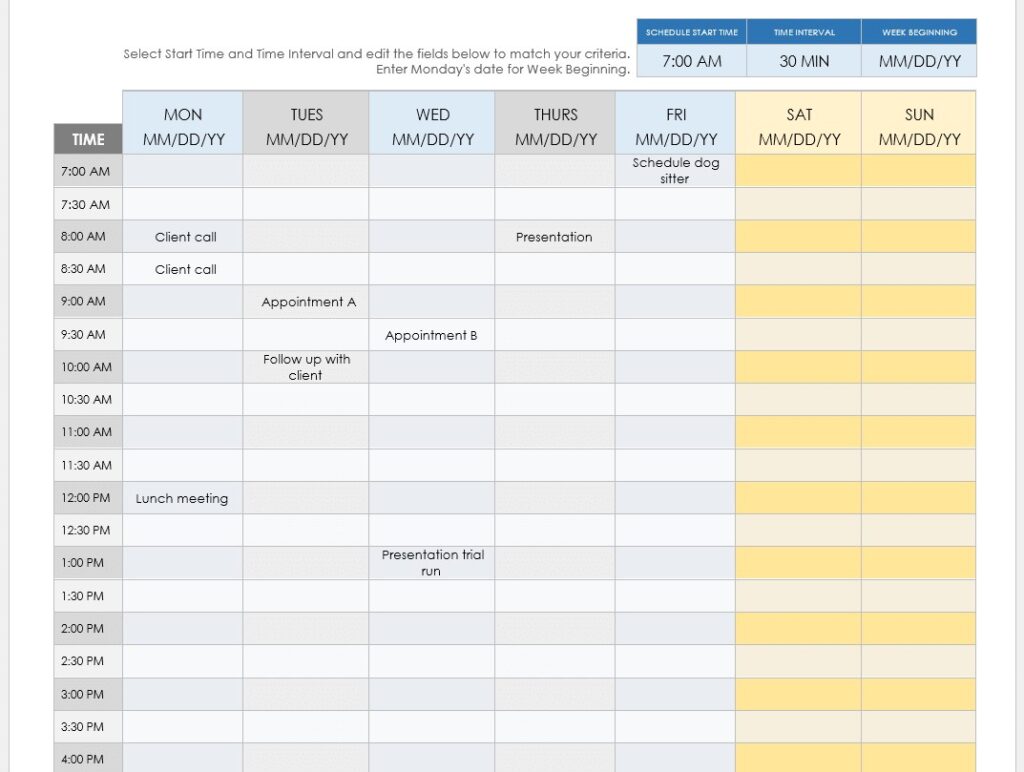
Task: Click the 7:00 AM time row label
Action: coord(88,171)
